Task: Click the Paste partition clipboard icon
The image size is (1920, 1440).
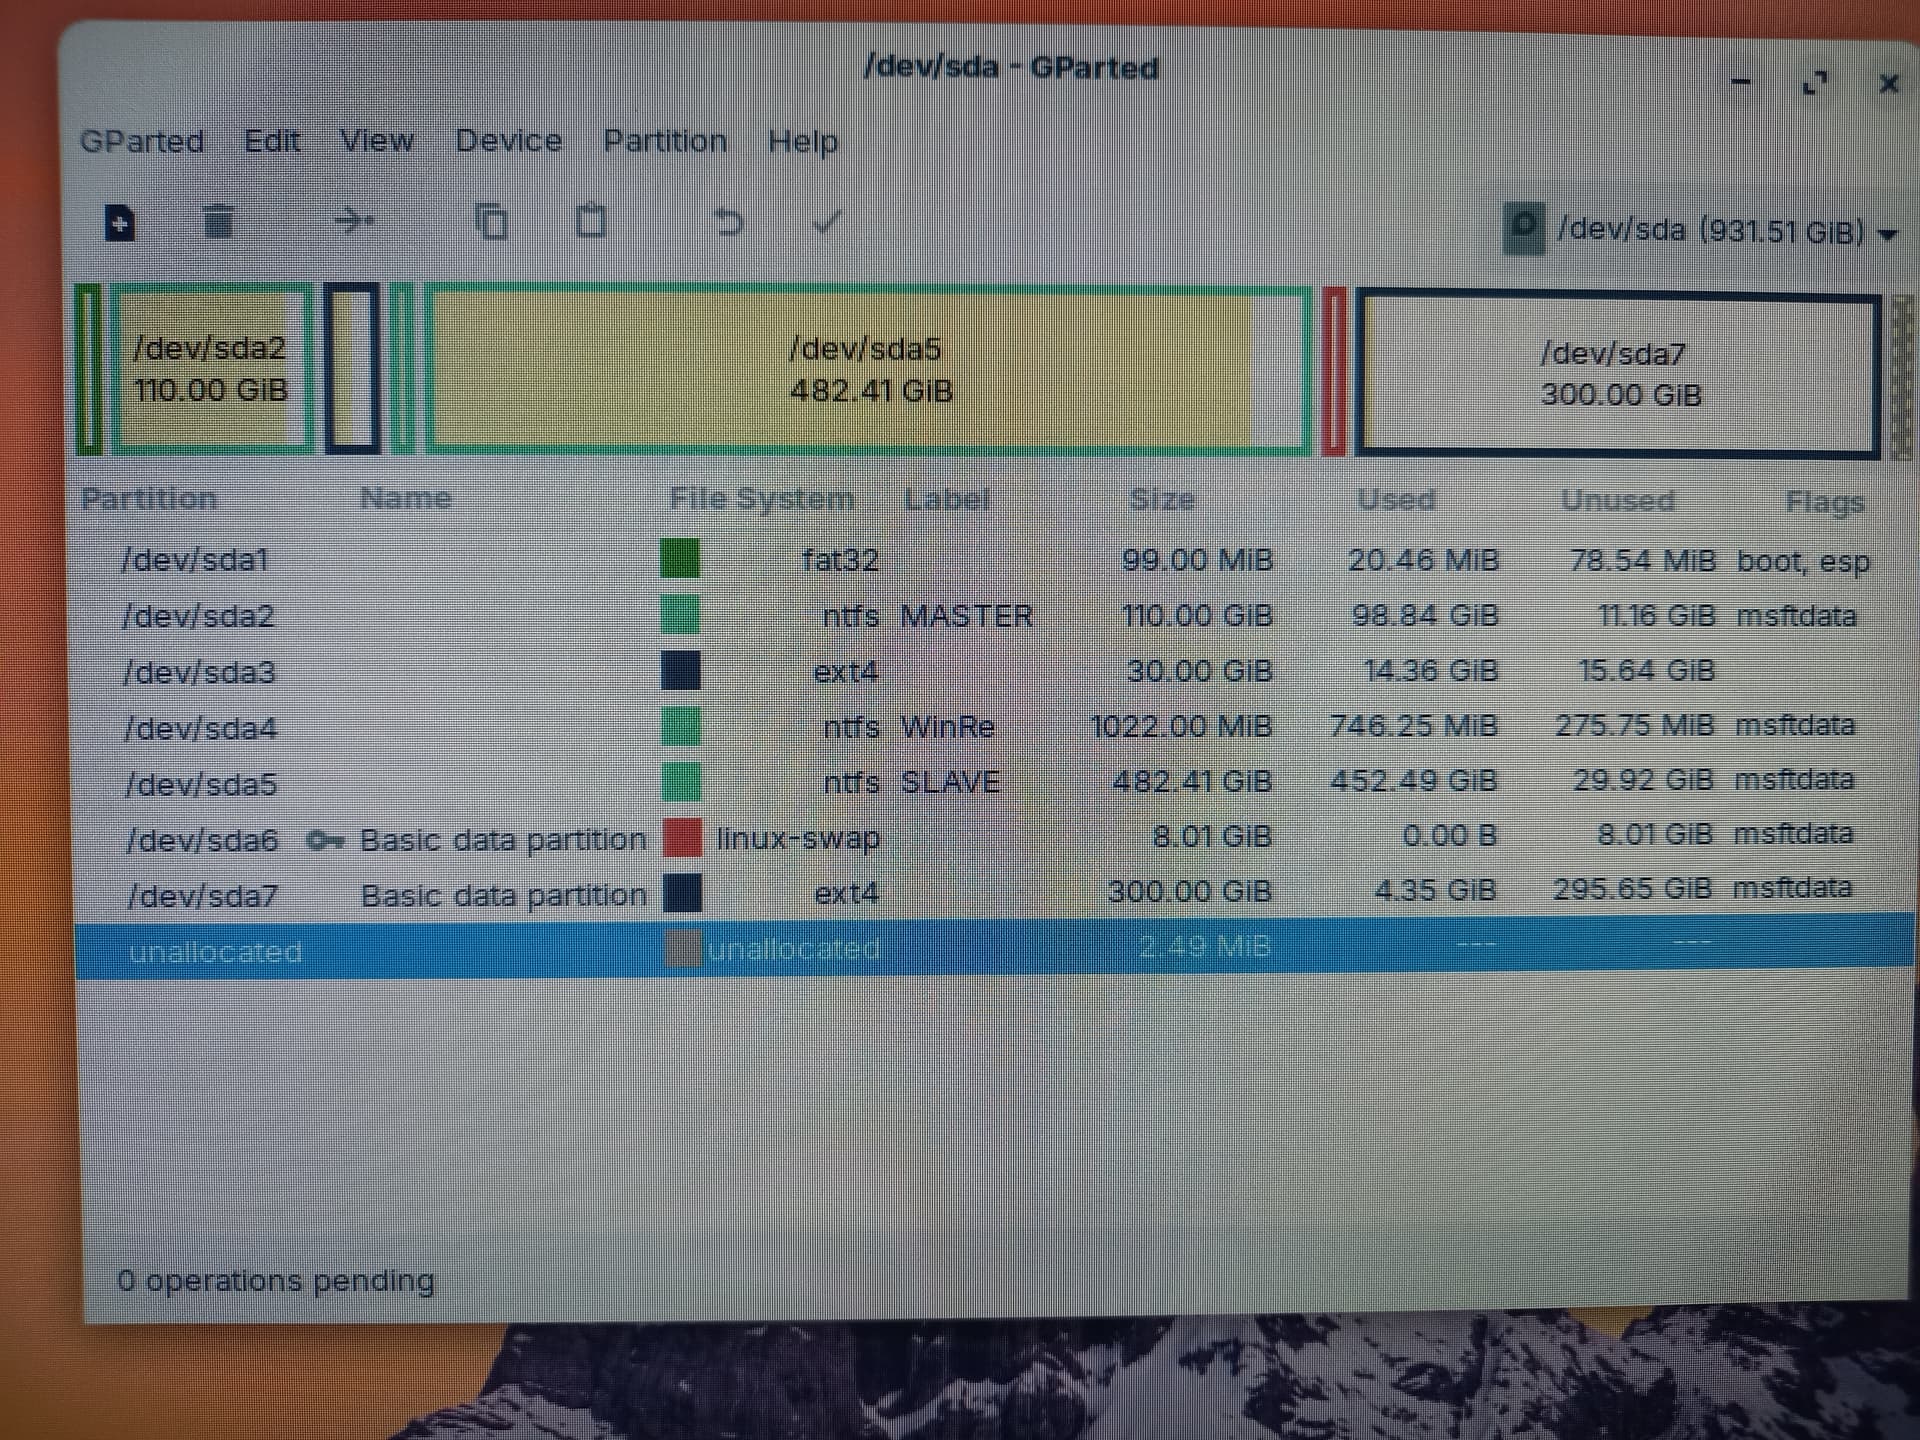Action: tap(591, 220)
